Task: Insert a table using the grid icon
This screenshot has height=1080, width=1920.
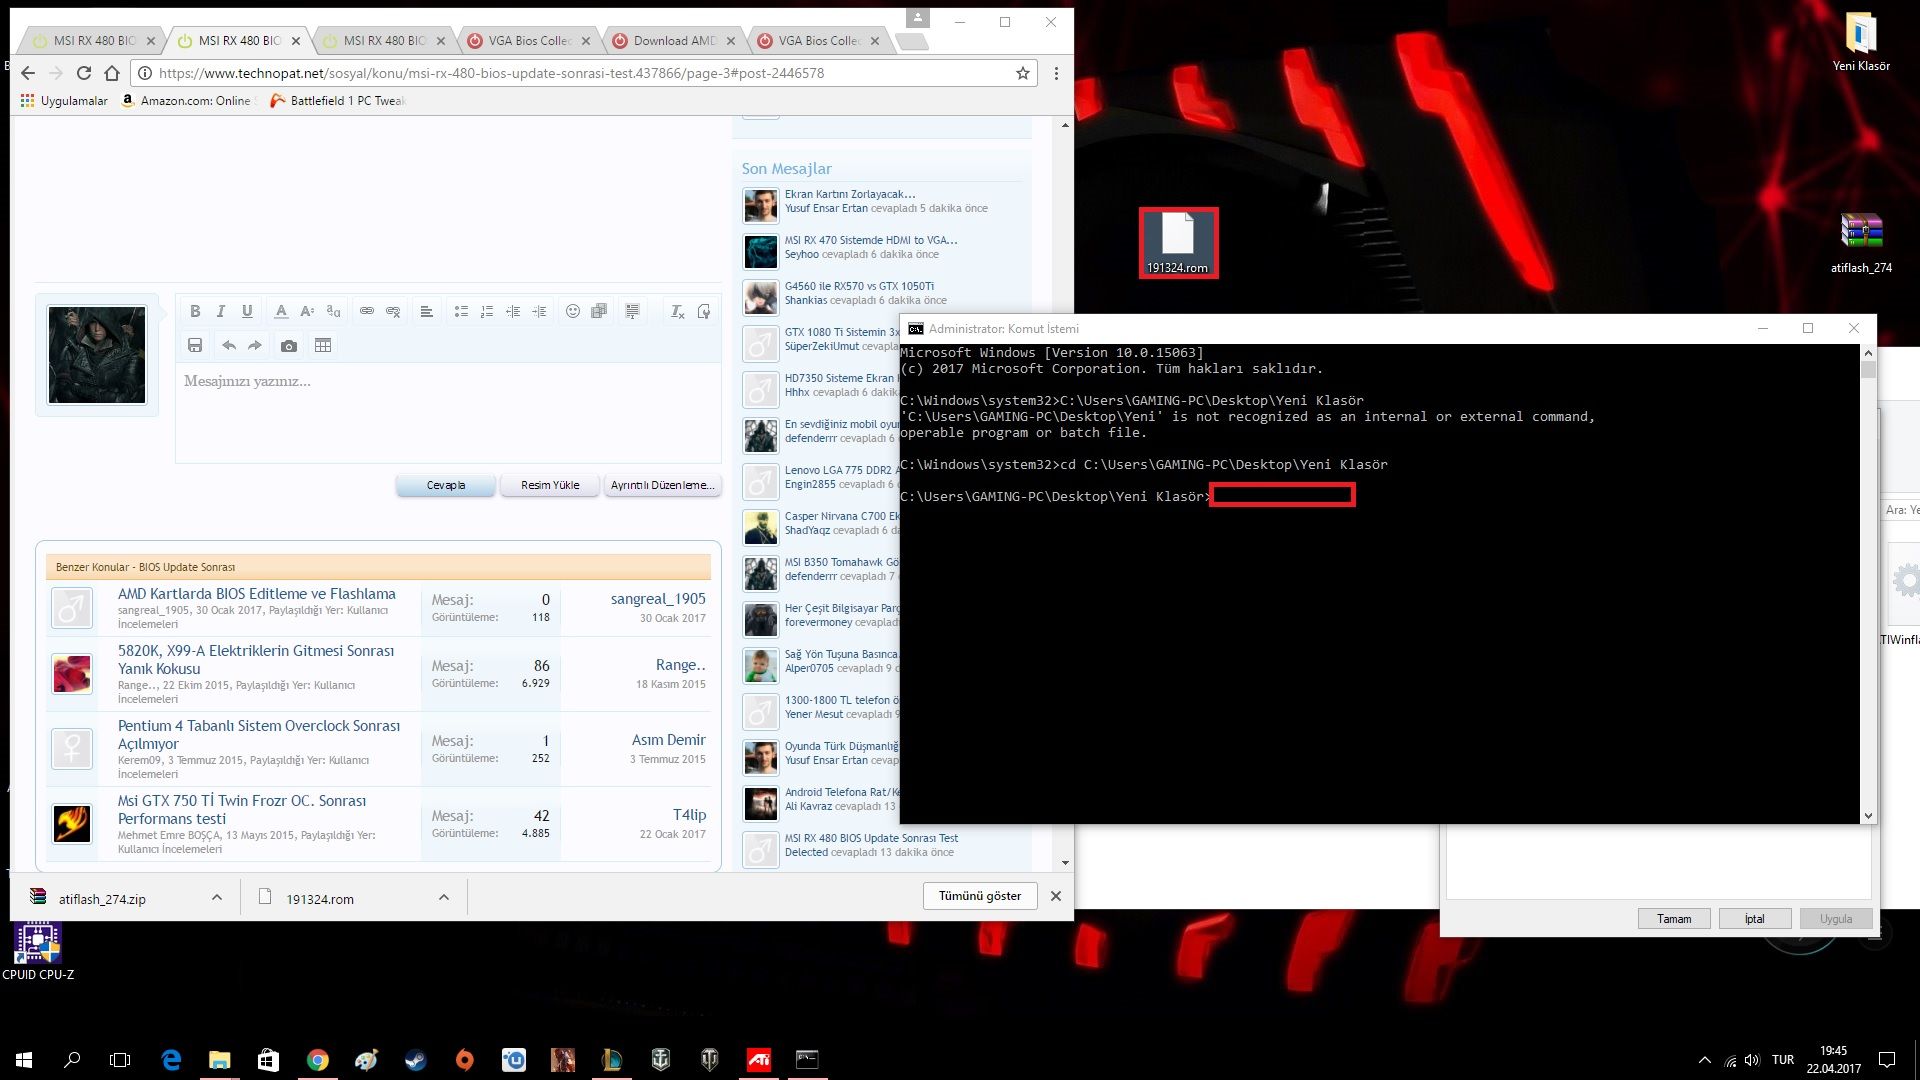Action: (x=322, y=345)
